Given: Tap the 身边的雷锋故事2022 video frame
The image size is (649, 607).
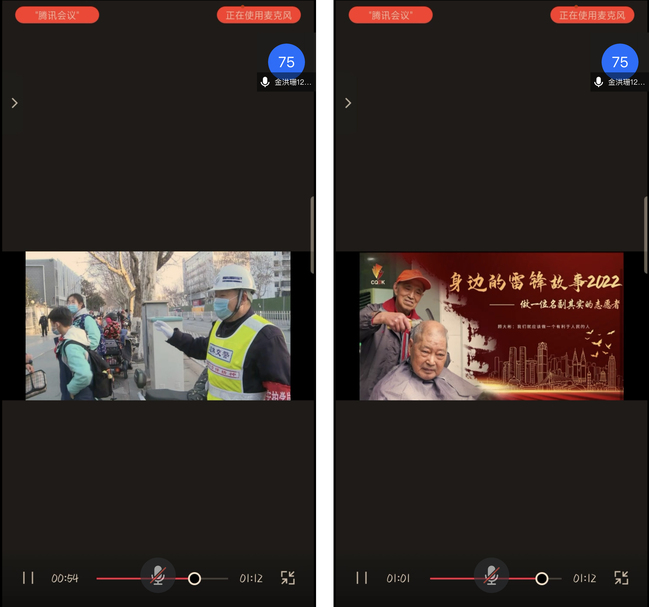Looking at the screenshot, I should pos(491,326).
